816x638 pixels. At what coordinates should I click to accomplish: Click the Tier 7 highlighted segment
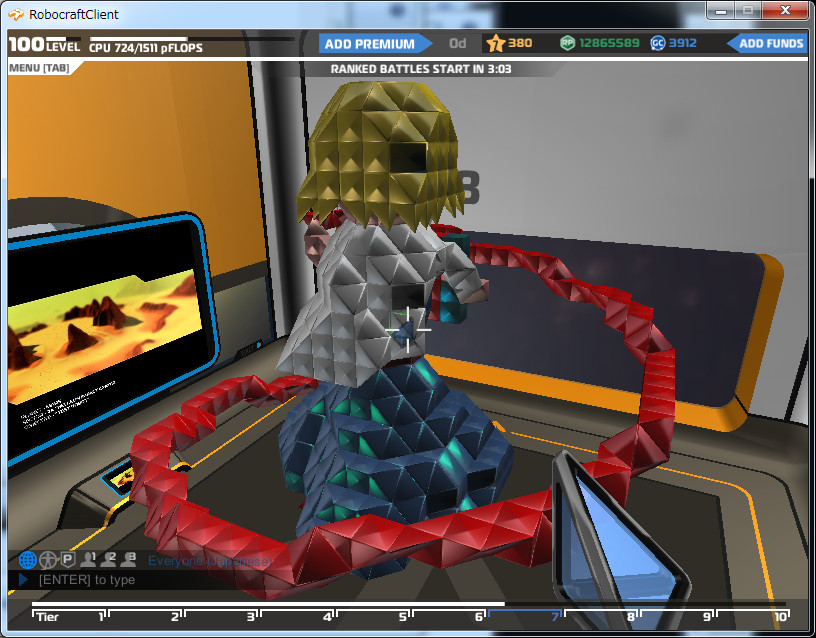(x=525, y=616)
